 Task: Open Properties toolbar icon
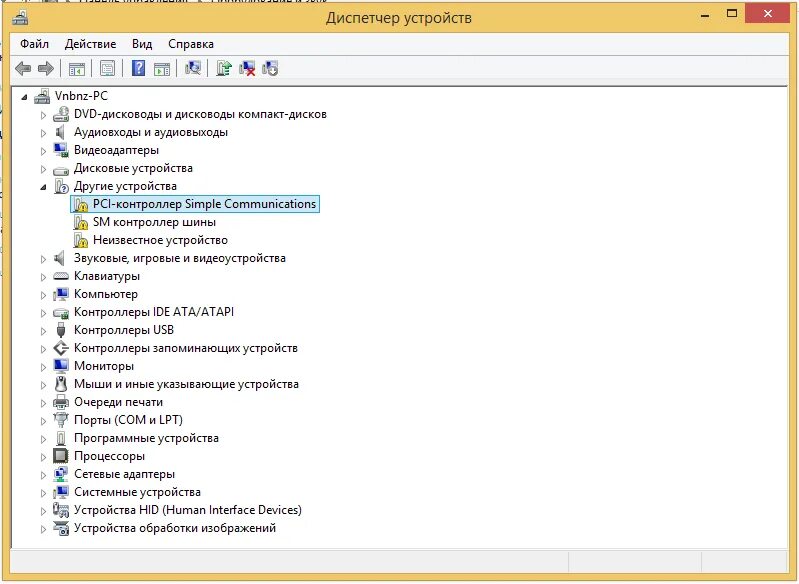[108, 68]
